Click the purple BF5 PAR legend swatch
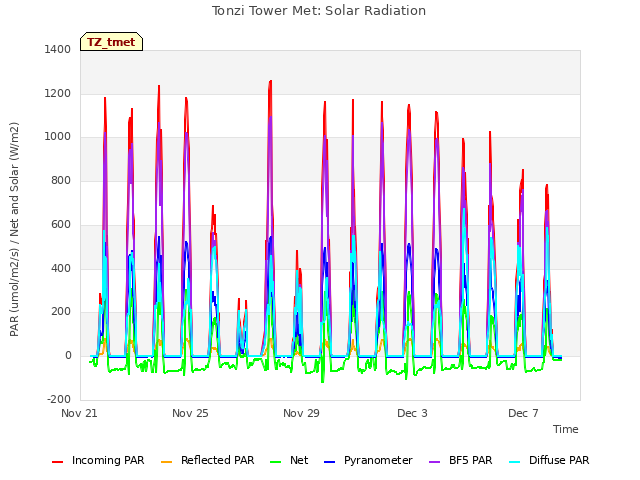The image size is (640, 480). [x=435, y=462]
